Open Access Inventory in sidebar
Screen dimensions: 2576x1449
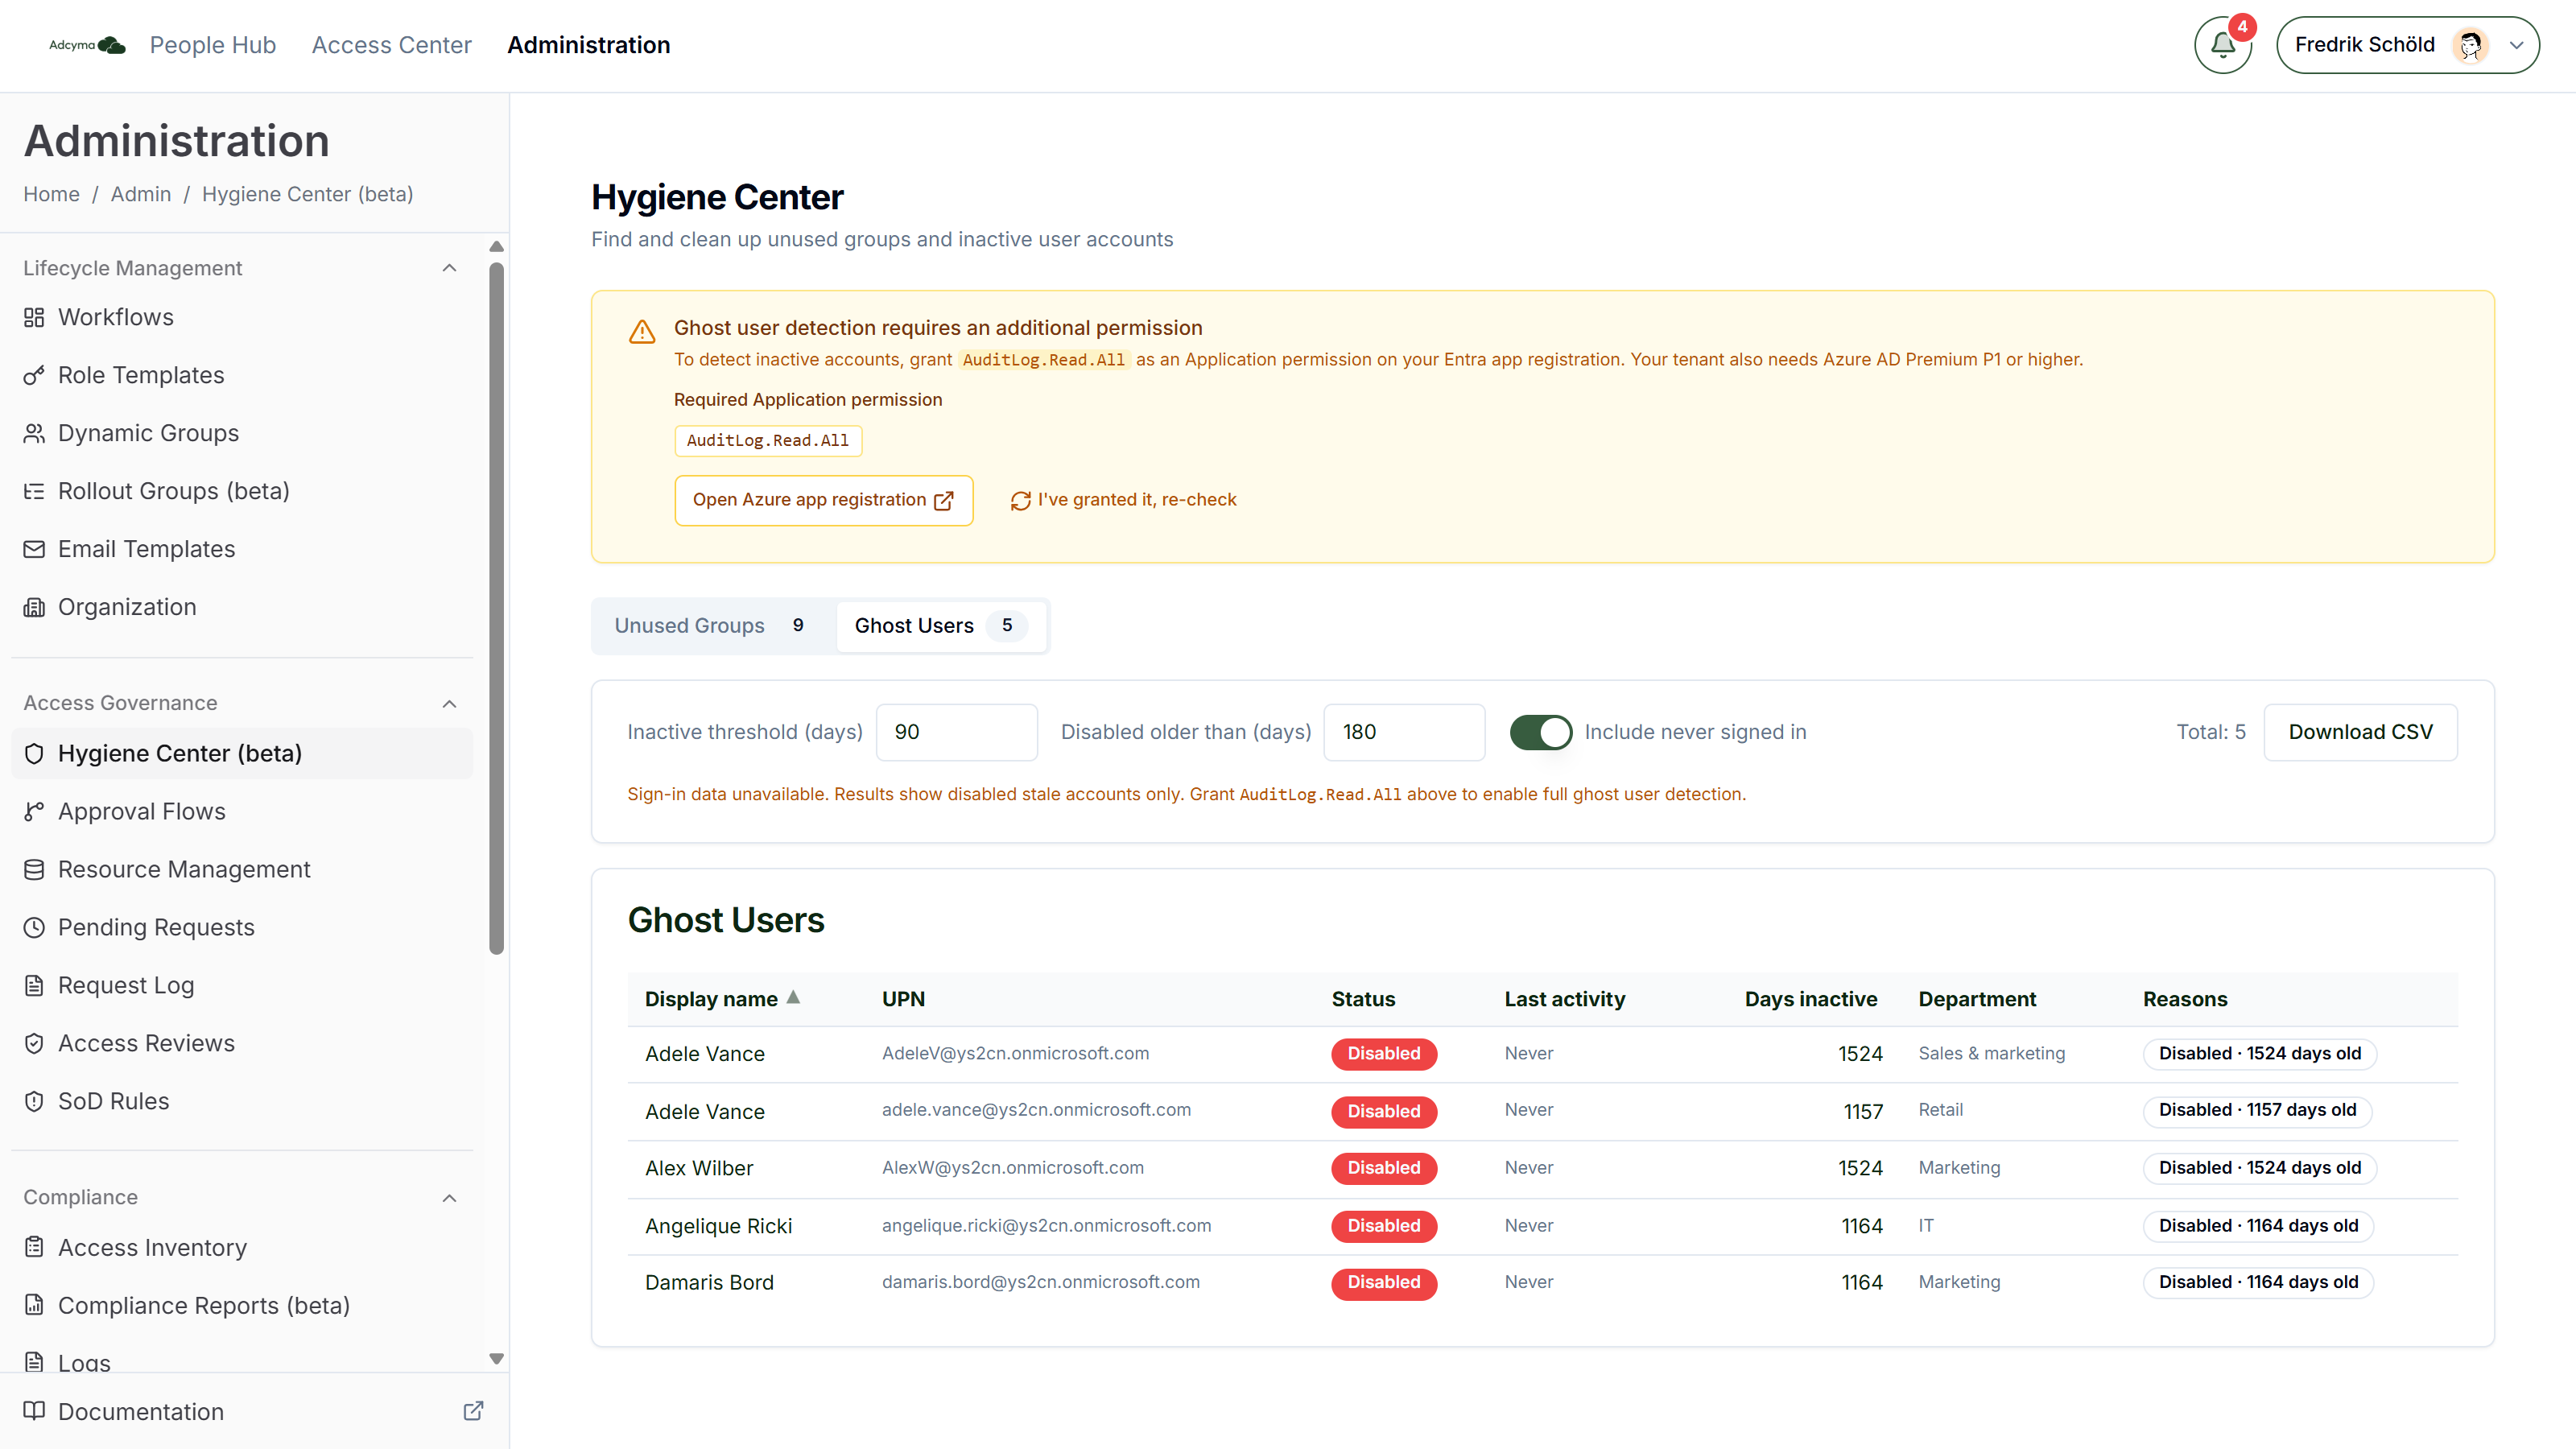pyautogui.click(x=241, y=1247)
